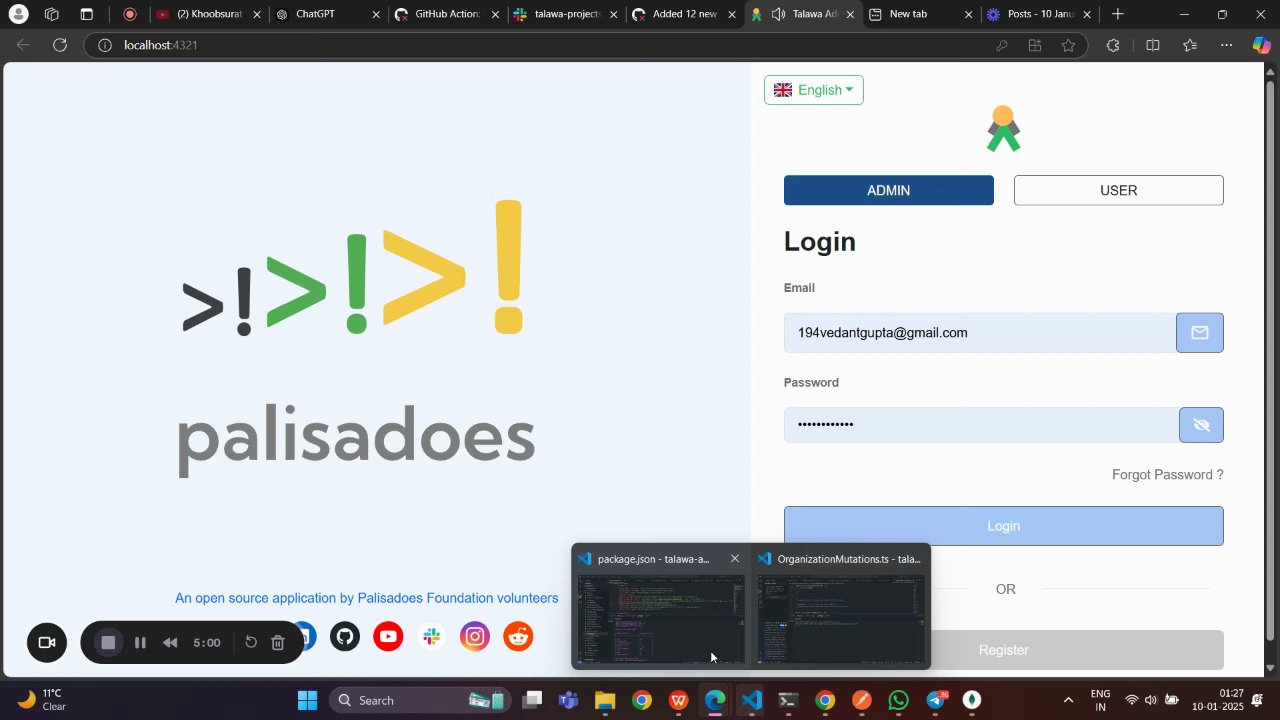Toggle password visibility eye icon
This screenshot has width=1280, height=720.
pos(1201,425)
